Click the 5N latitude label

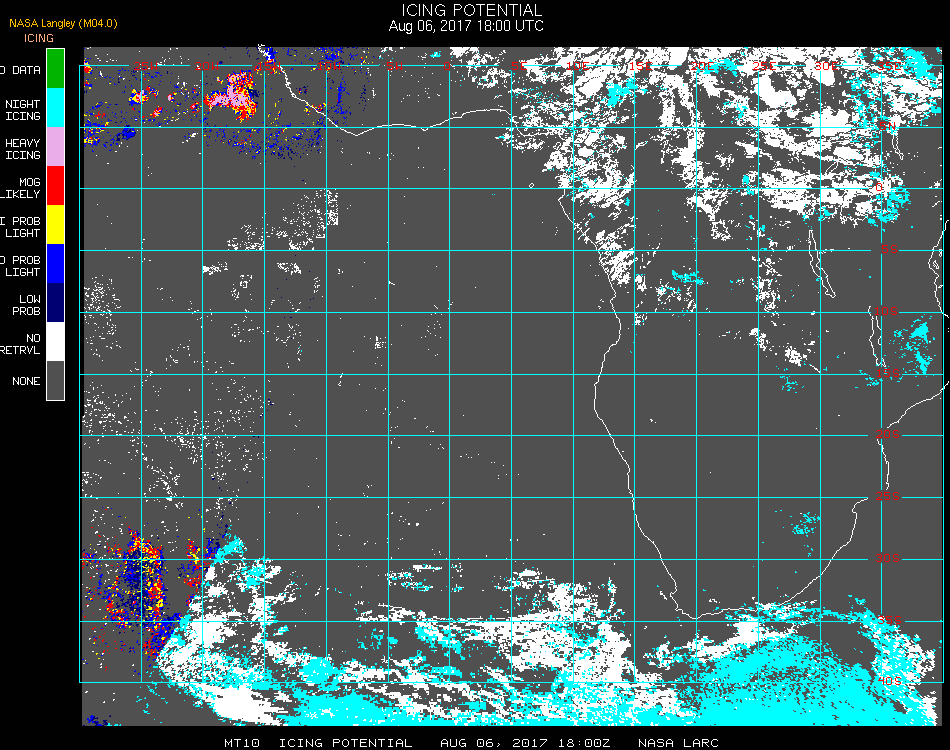(x=886, y=125)
